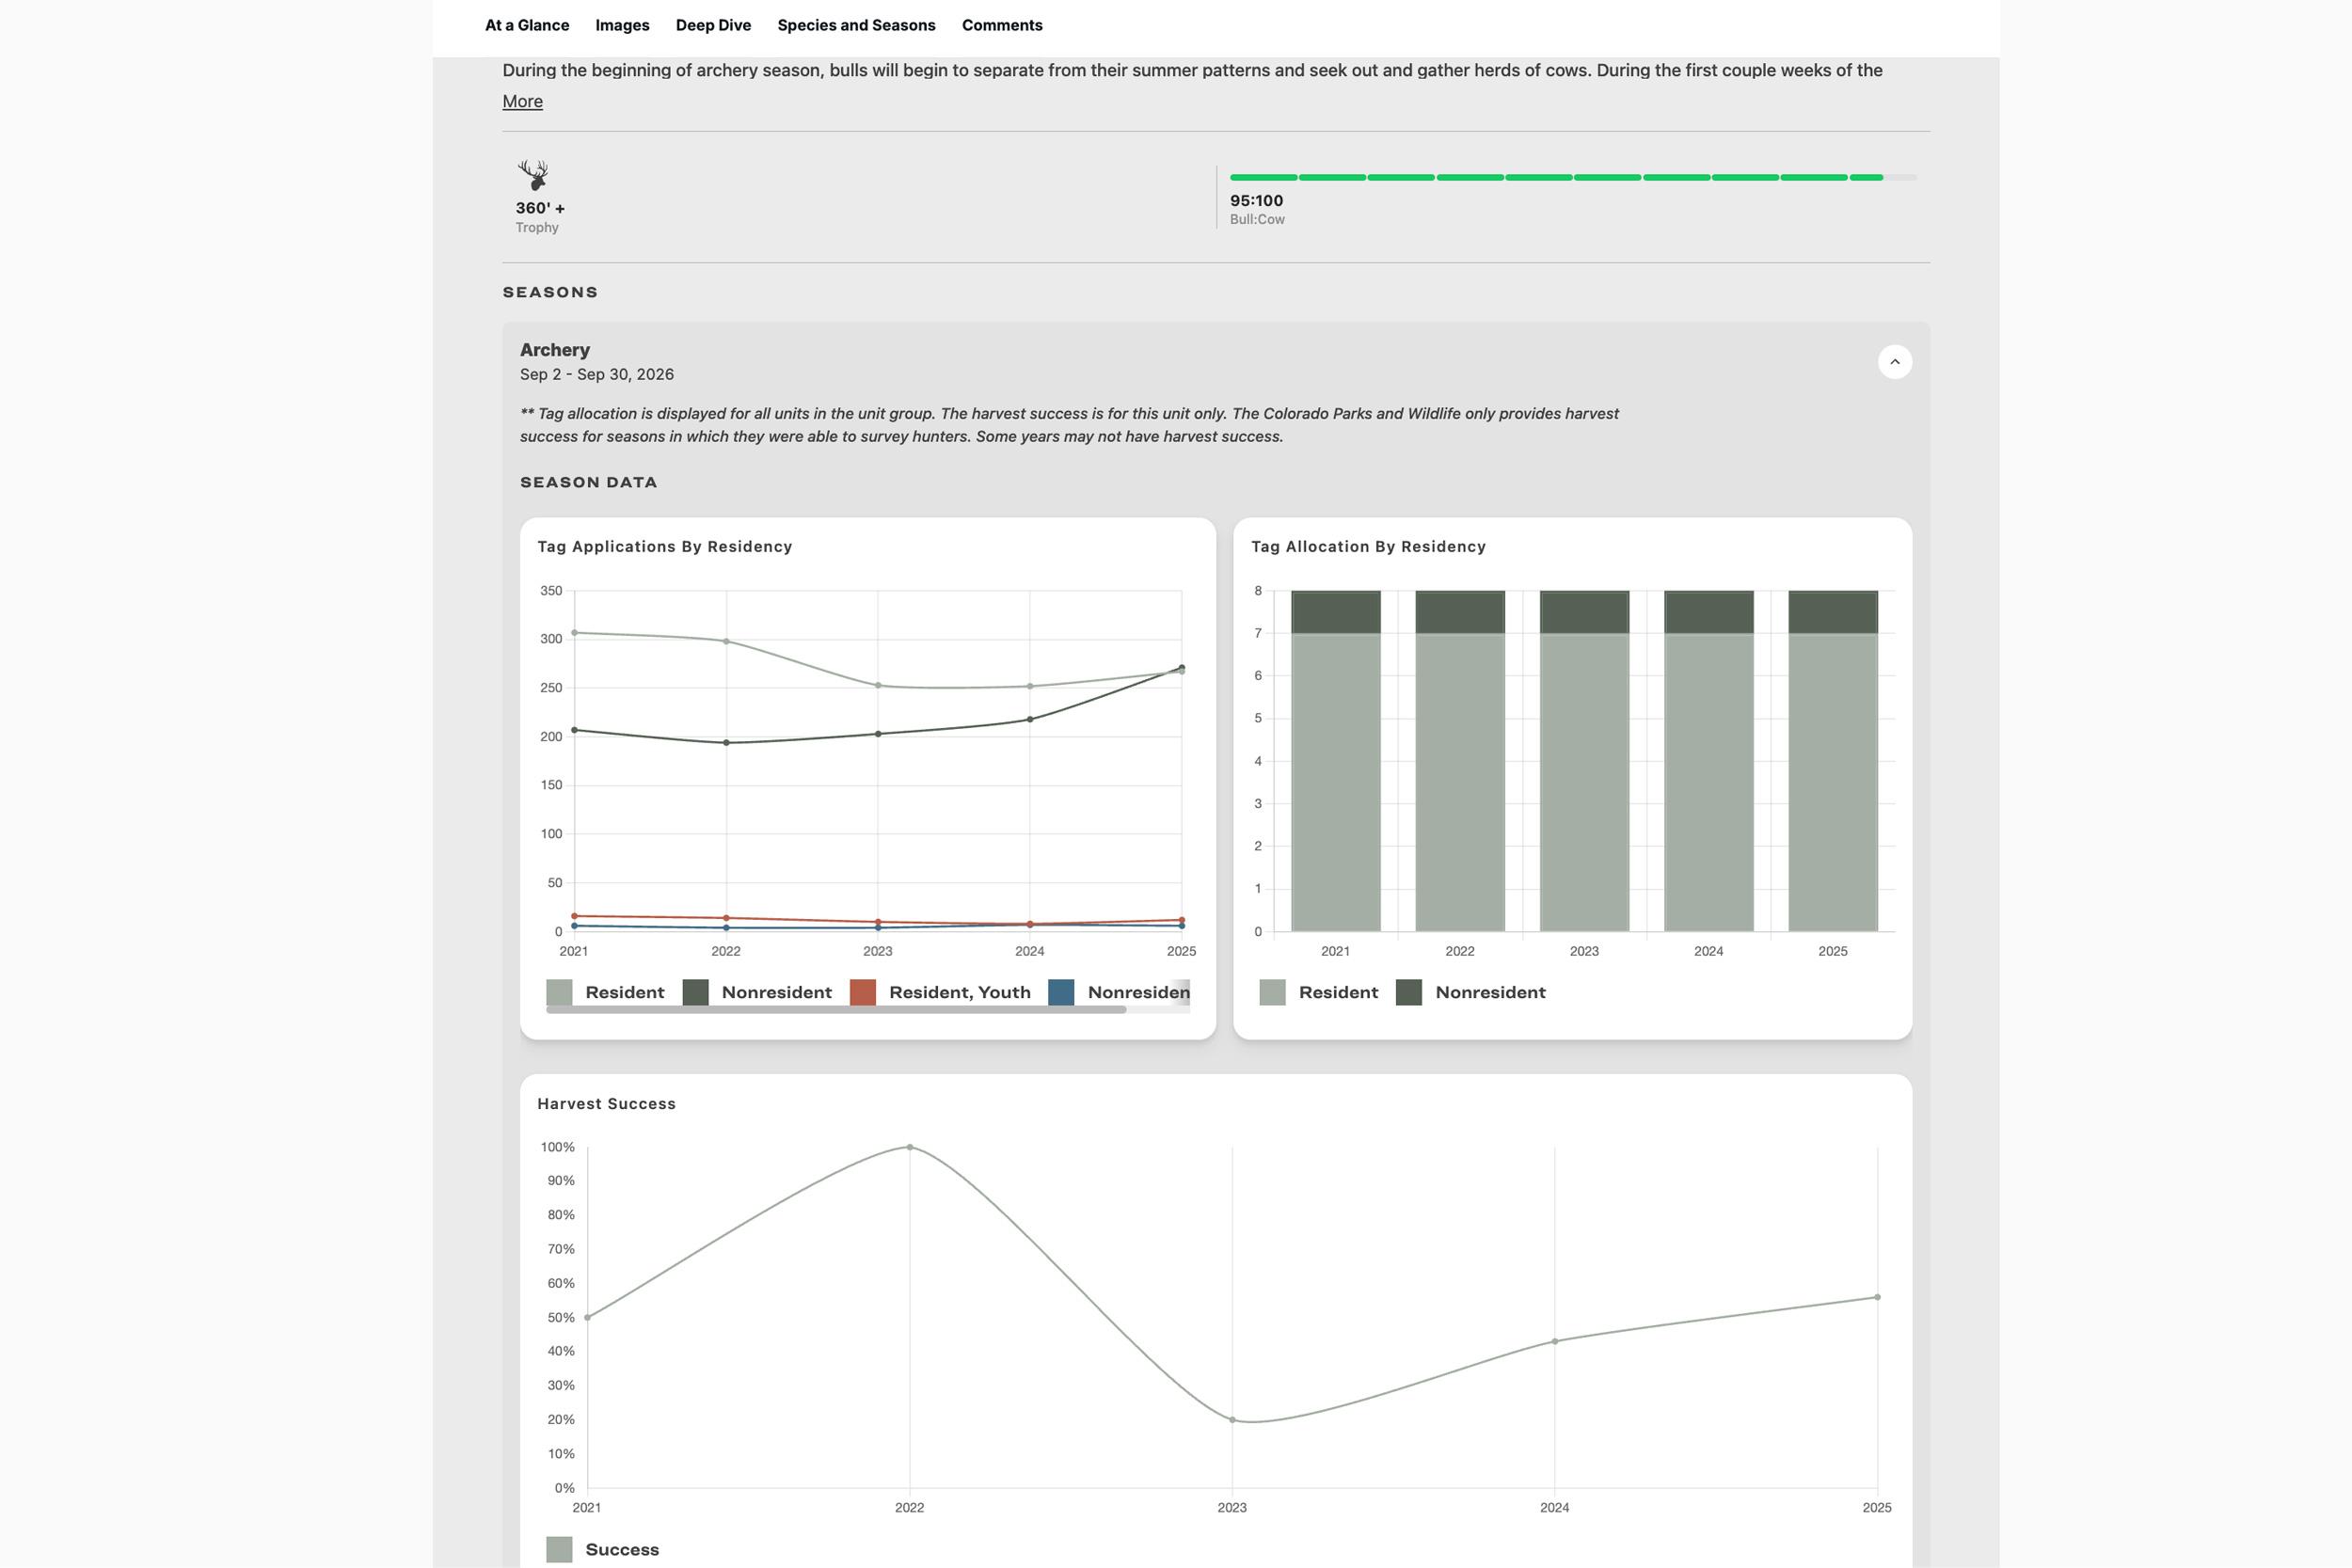Click the 2023 low point on Harvest Success
Image resolution: width=2352 pixels, height=1568 pixels.
click(1232, 1419)
